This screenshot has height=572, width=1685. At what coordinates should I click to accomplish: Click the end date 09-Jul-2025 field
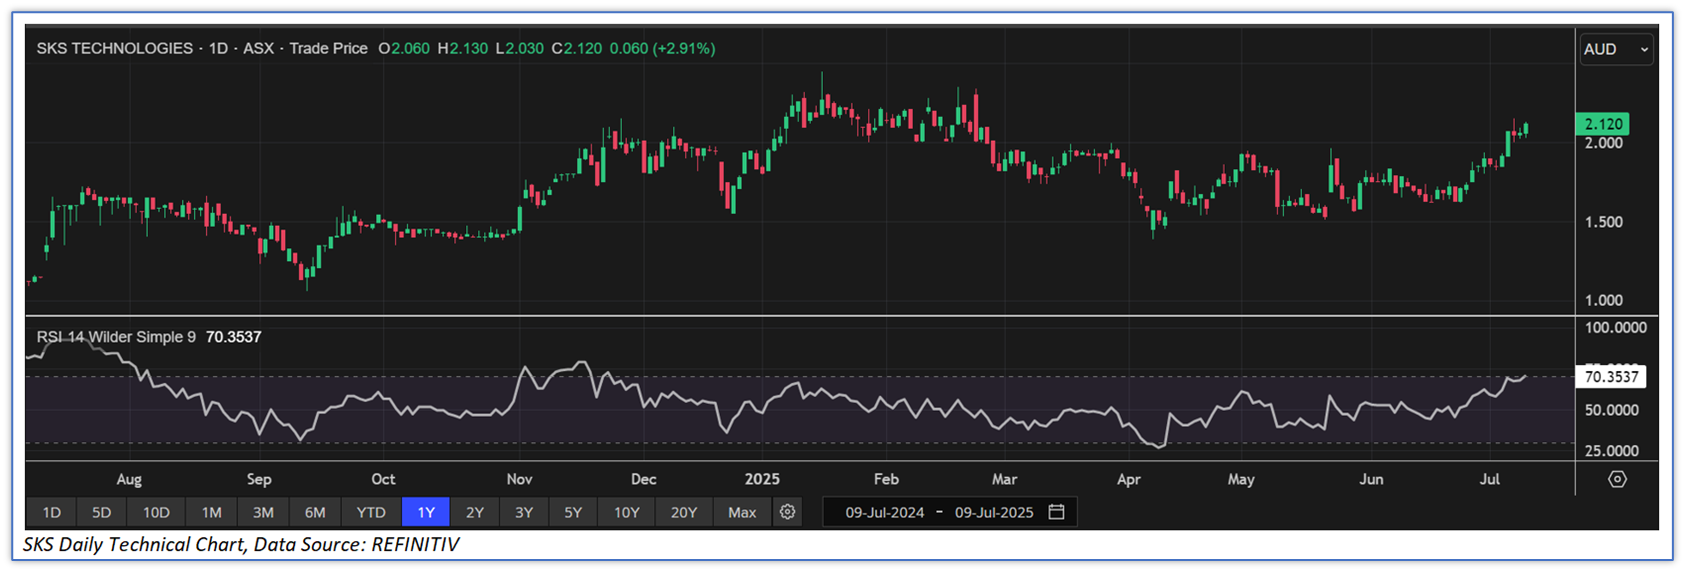994,512
